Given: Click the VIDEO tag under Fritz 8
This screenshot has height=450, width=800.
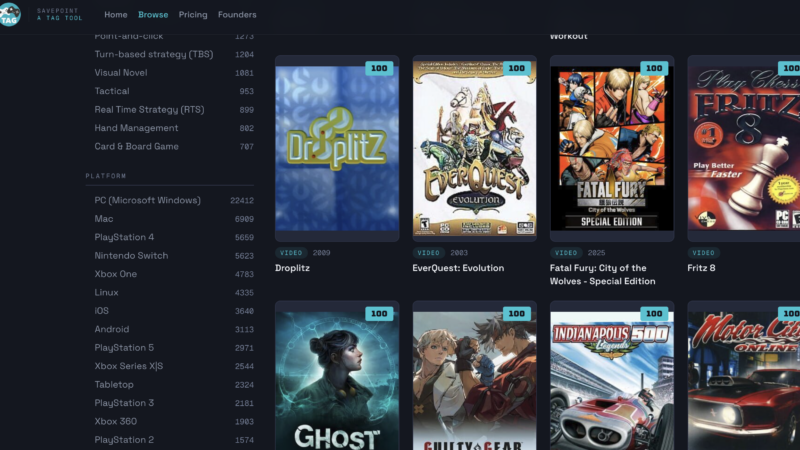Looking at the screenshot, I should tap(704, 253).
